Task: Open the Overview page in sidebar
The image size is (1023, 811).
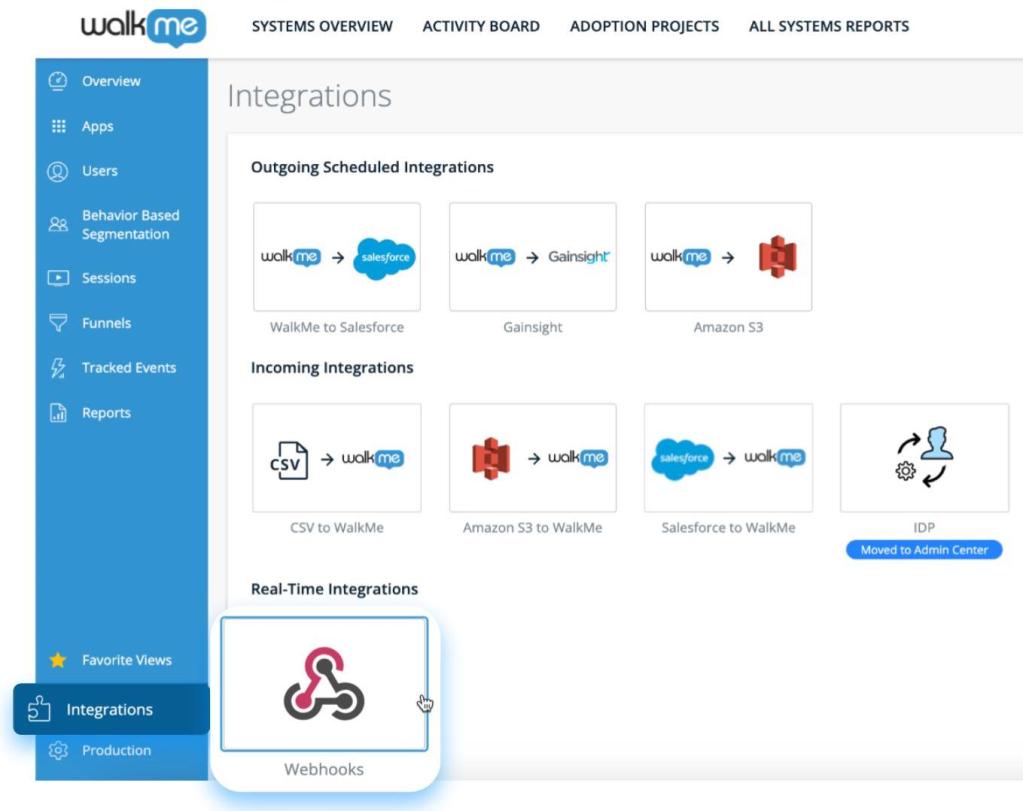Action: point(110,81)
